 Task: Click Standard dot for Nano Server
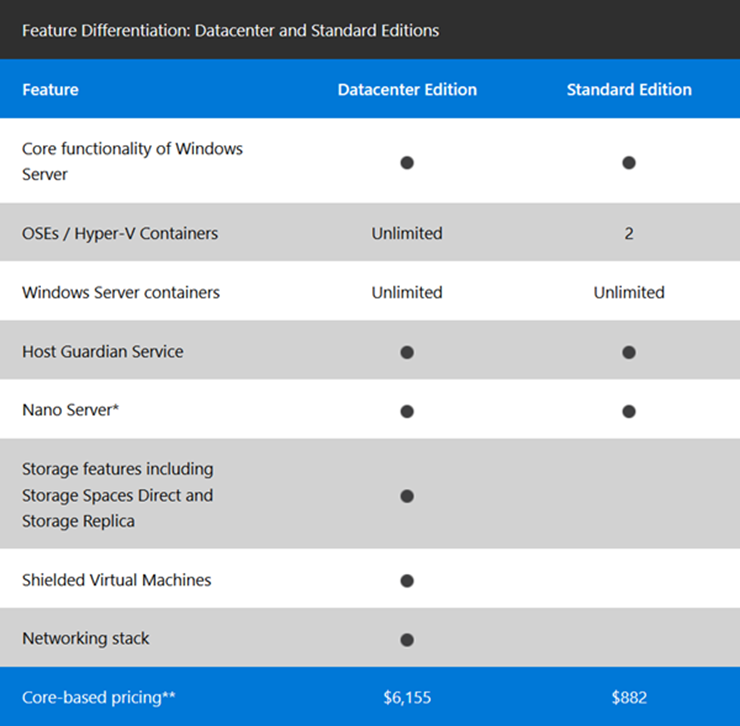pyautogui.click(x=629, y=411)
